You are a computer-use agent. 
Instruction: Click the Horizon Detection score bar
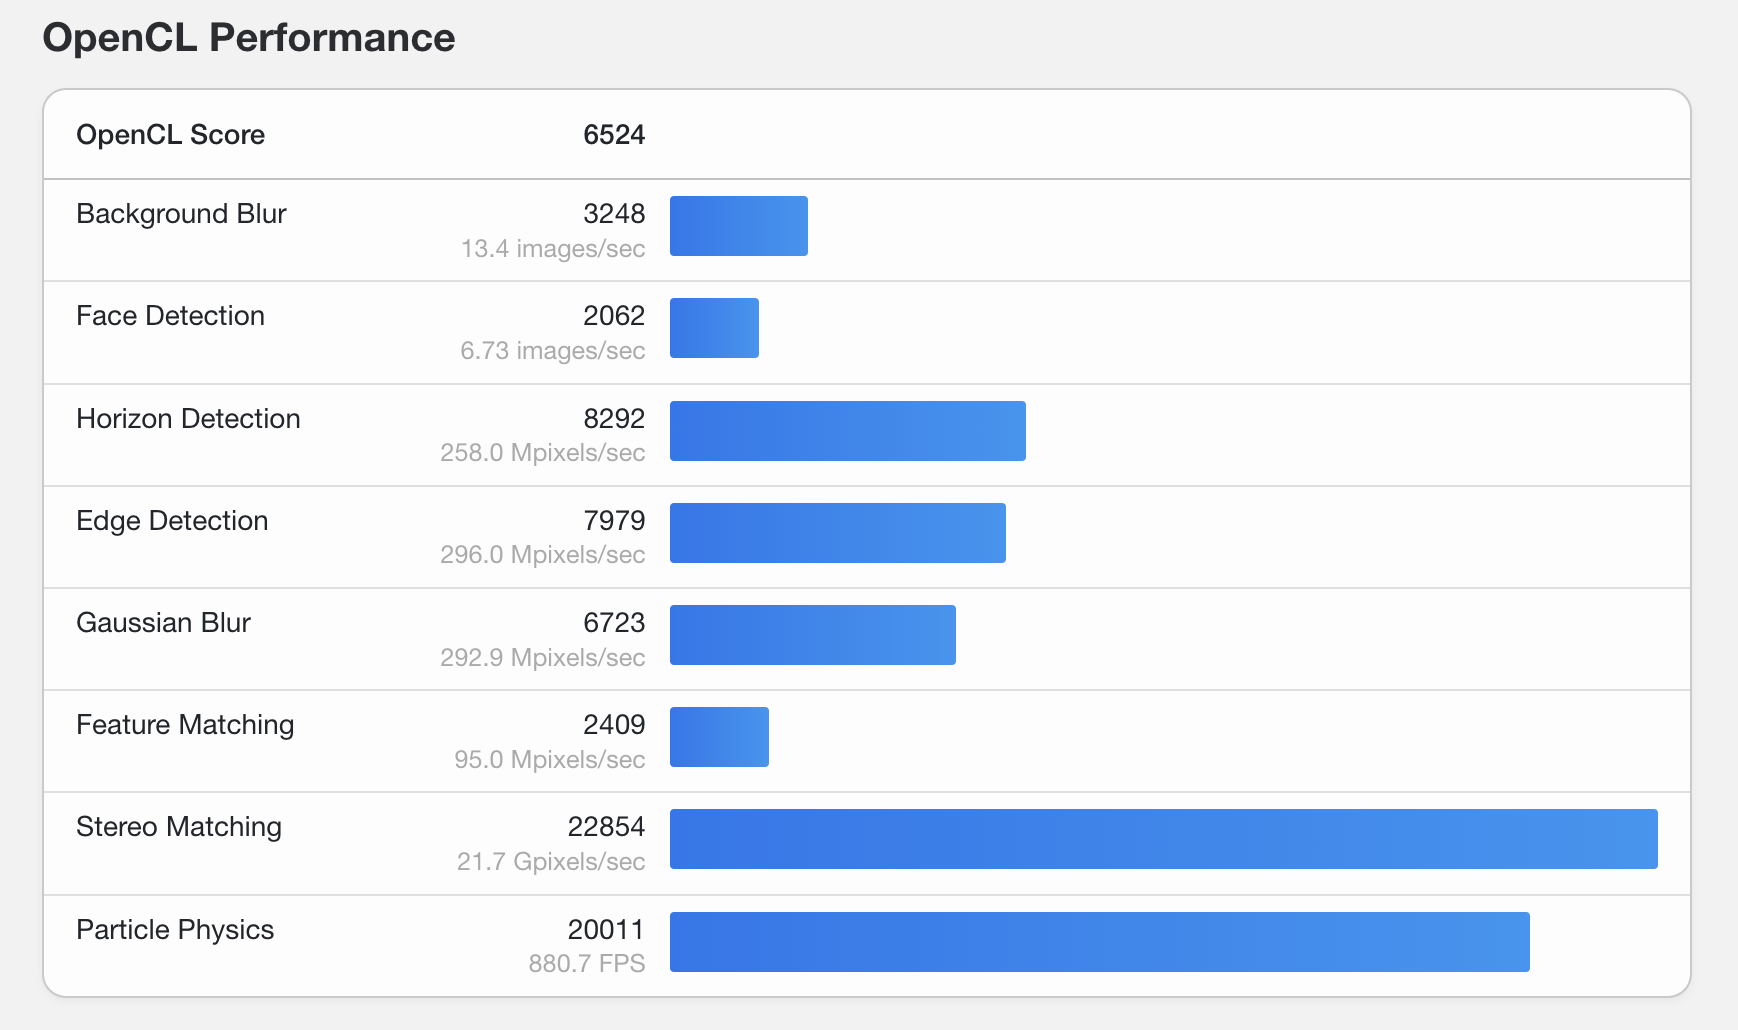click(848, 431)
